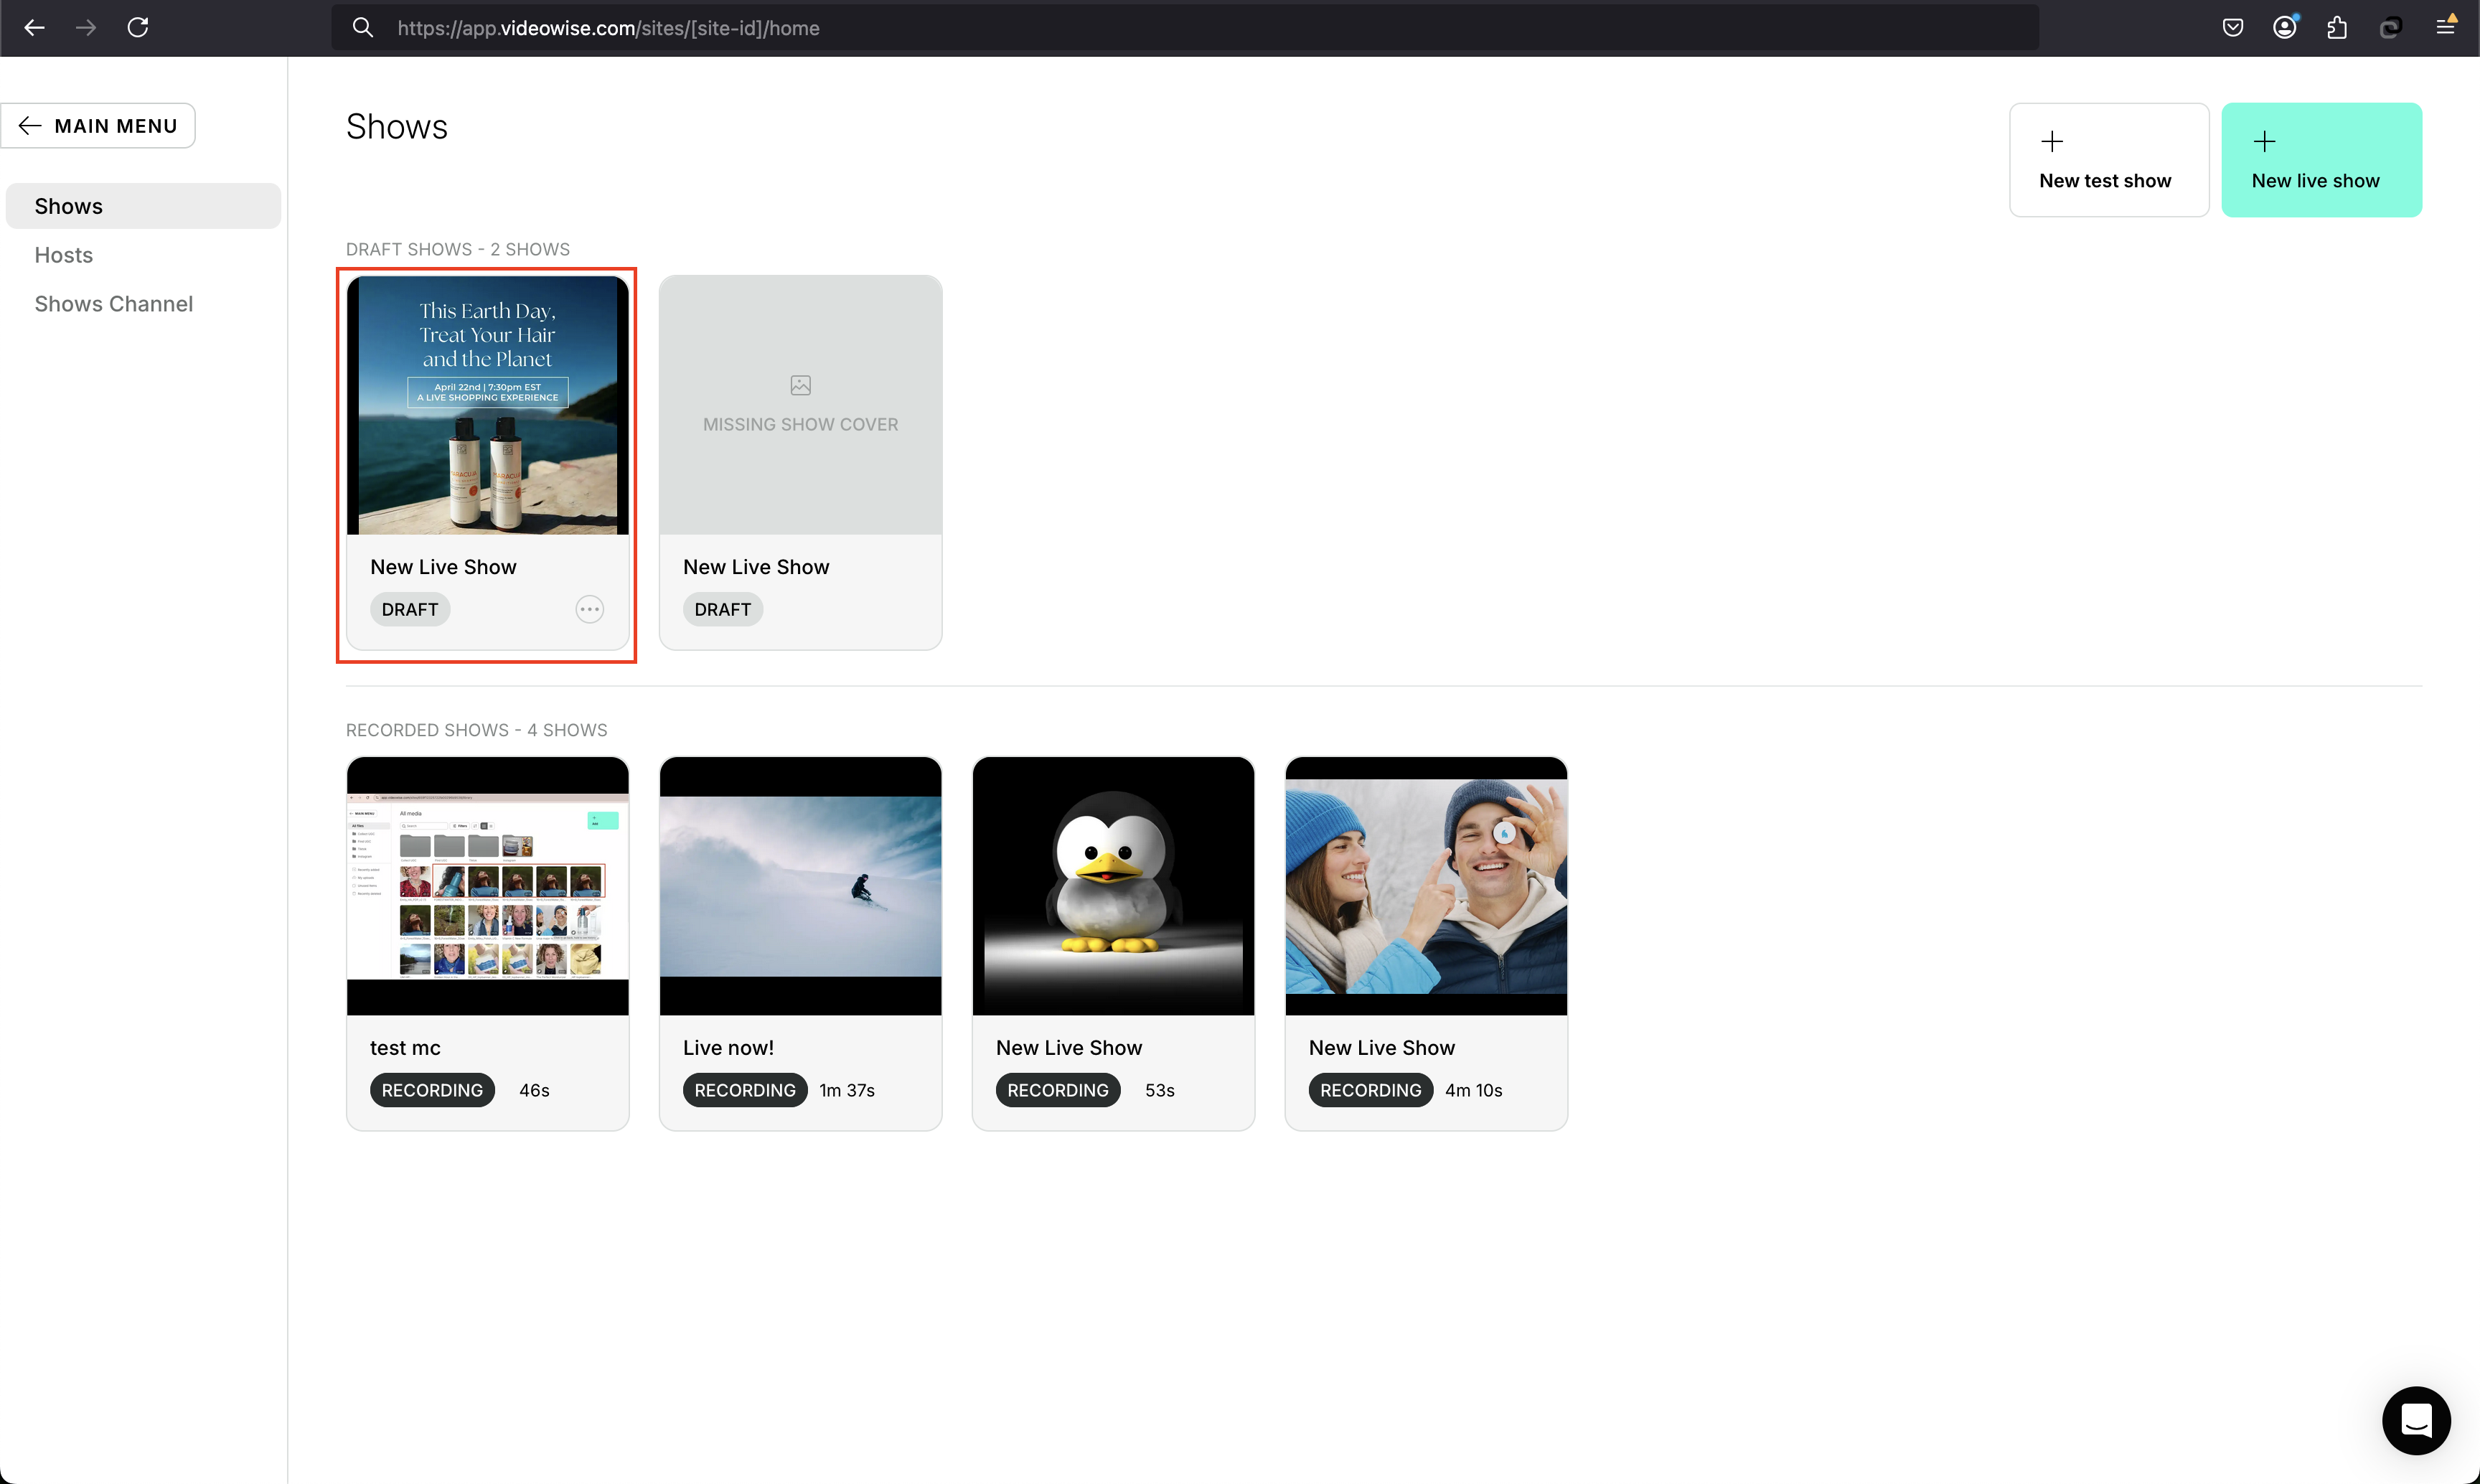Go to Shows Channel section
This screenshot has width=2480, height=1484.
pos(114,304)
